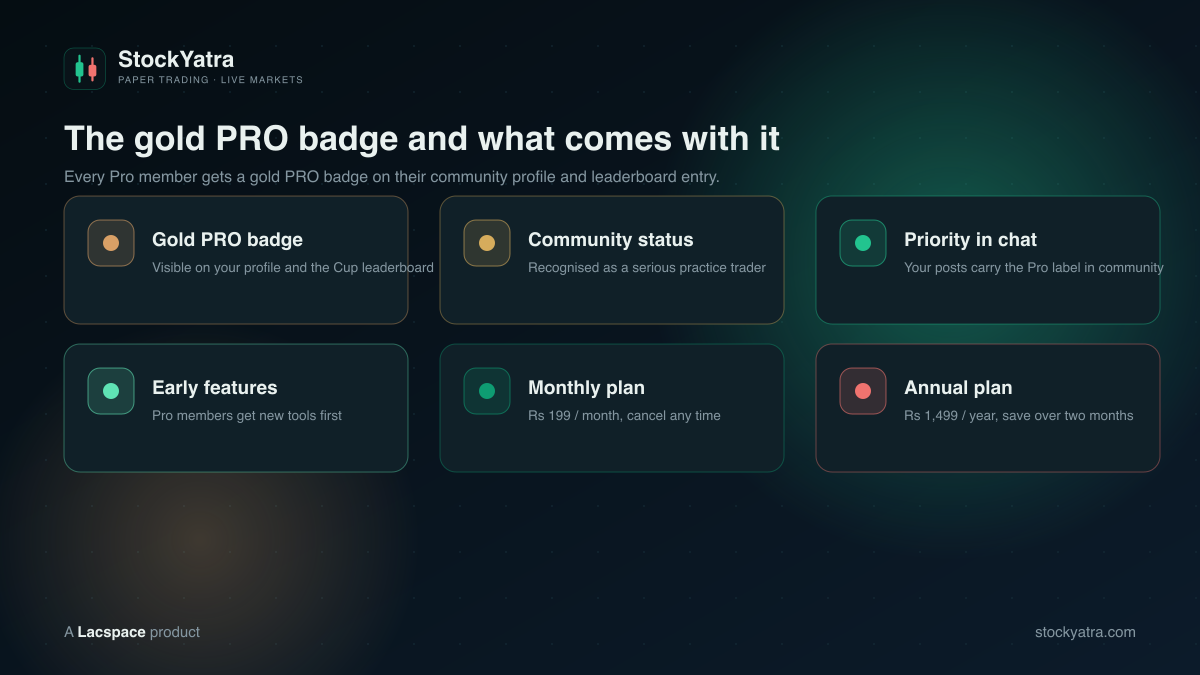
Task: Select the 'Priority in chat' card title
Action: 970,240
